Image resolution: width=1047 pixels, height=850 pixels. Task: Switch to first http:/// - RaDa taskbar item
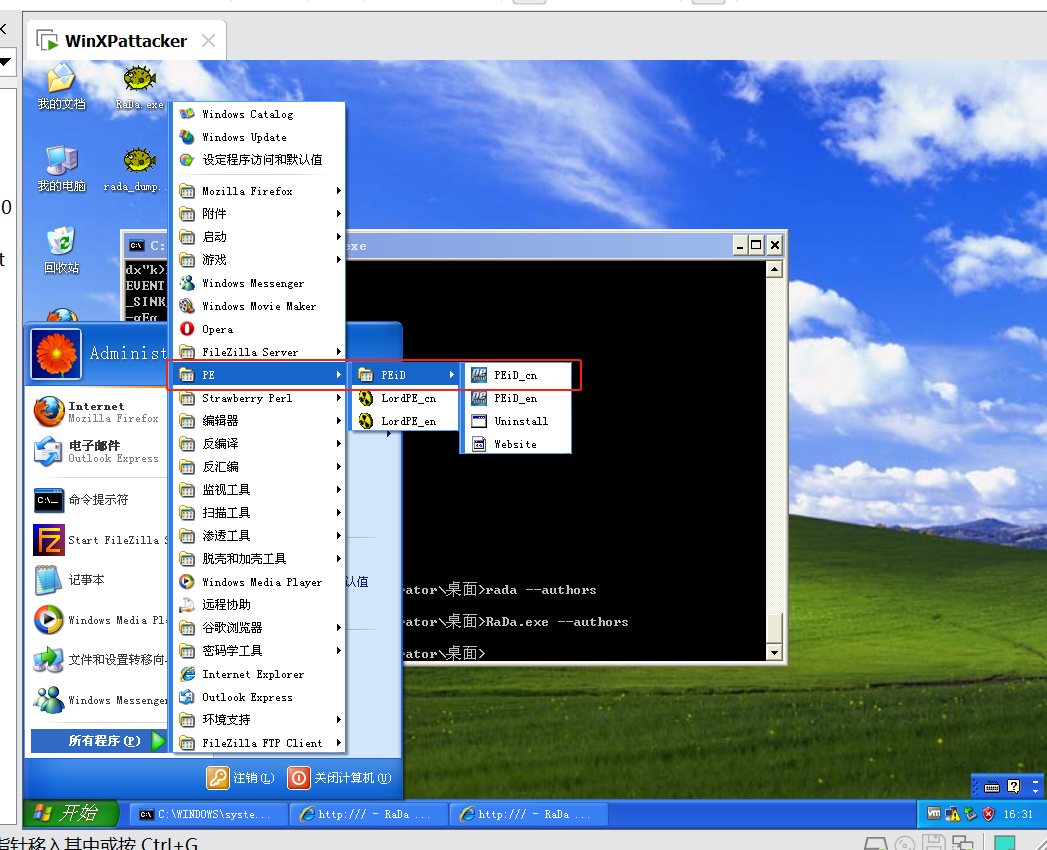(367, 814)
